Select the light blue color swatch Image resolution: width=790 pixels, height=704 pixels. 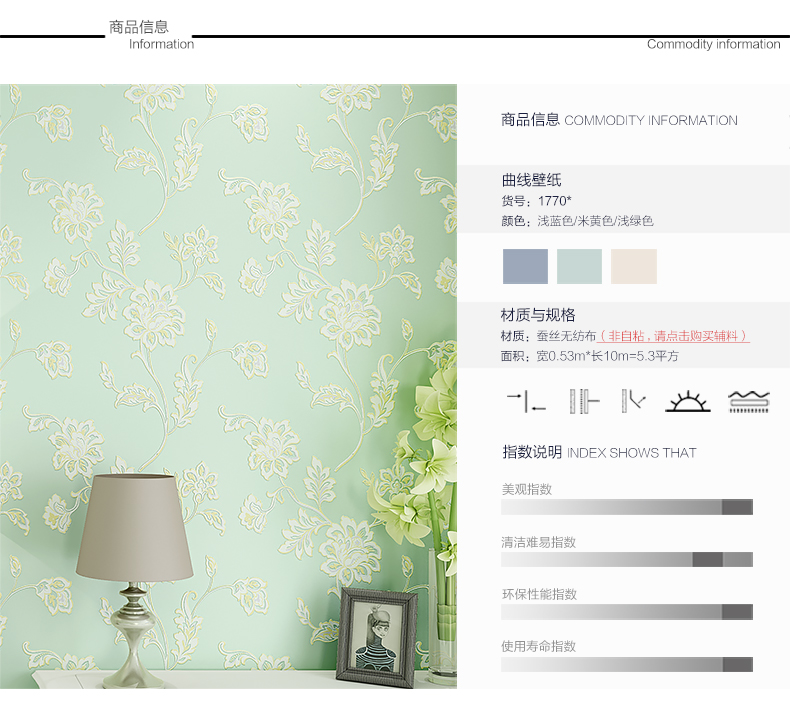[525, 267]
